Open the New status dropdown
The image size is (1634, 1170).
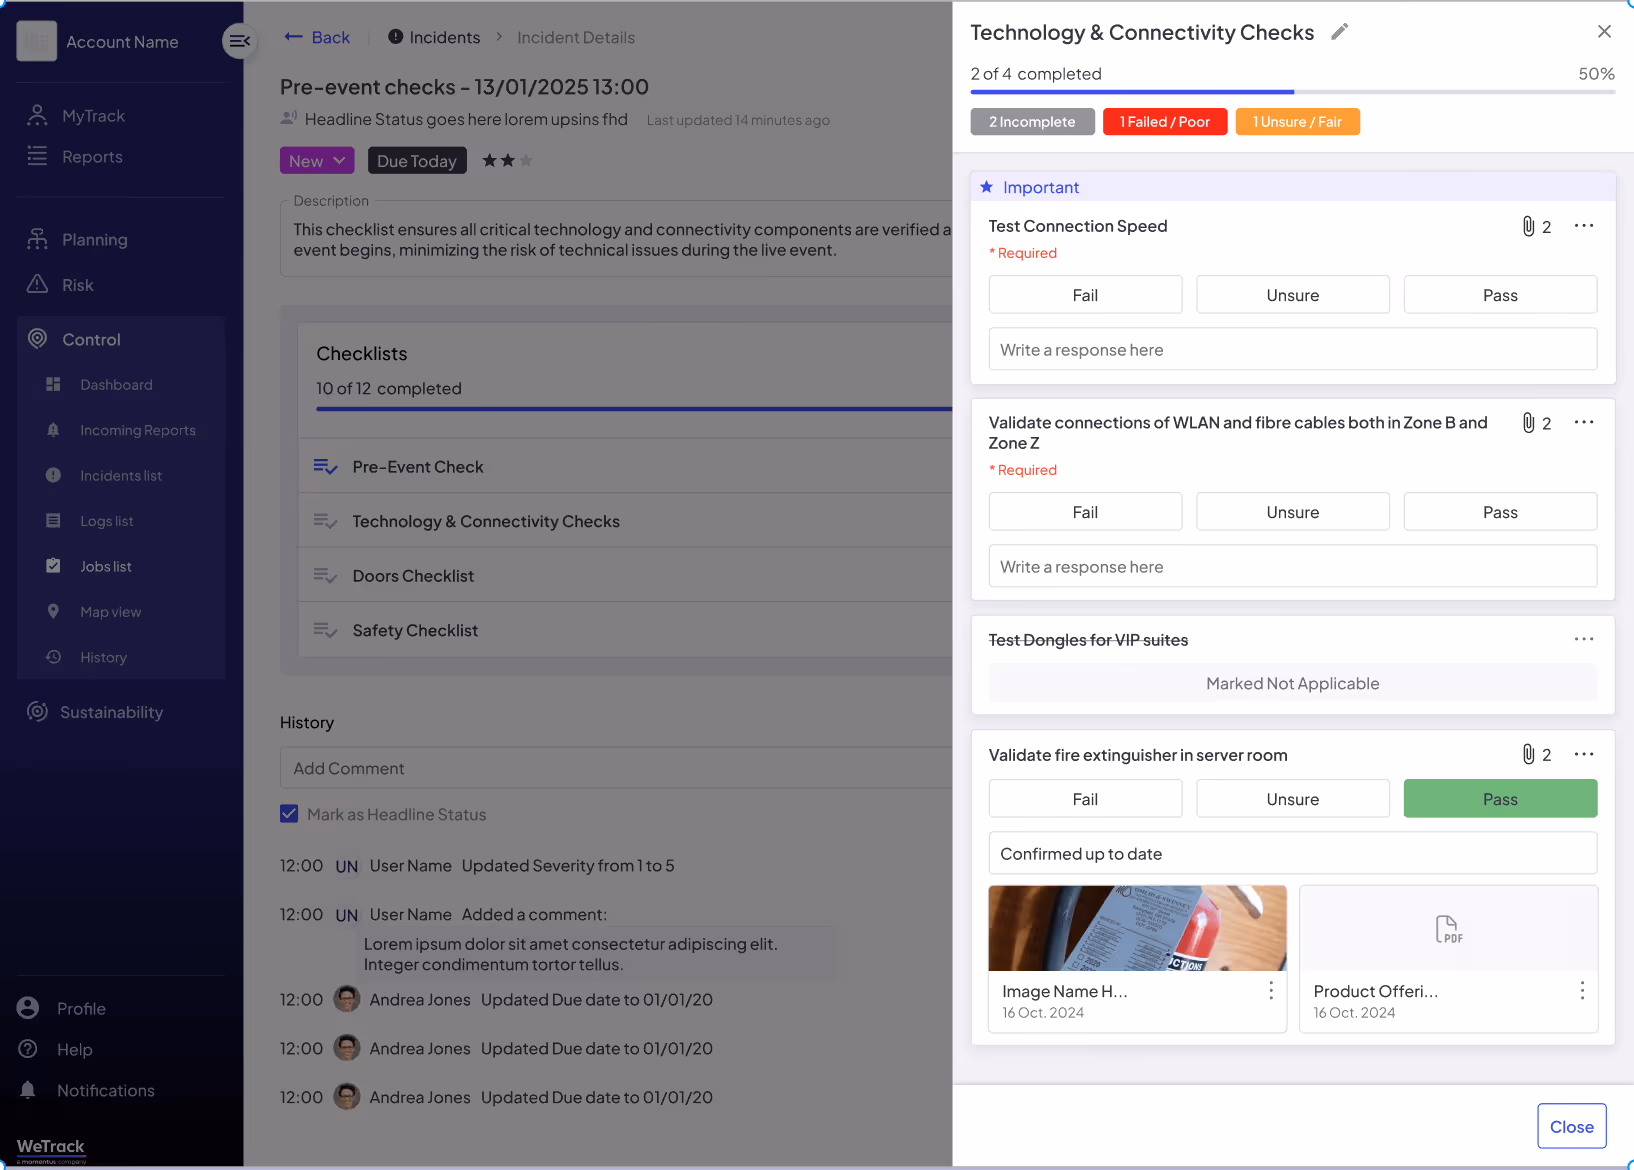(x=317, y=161)
